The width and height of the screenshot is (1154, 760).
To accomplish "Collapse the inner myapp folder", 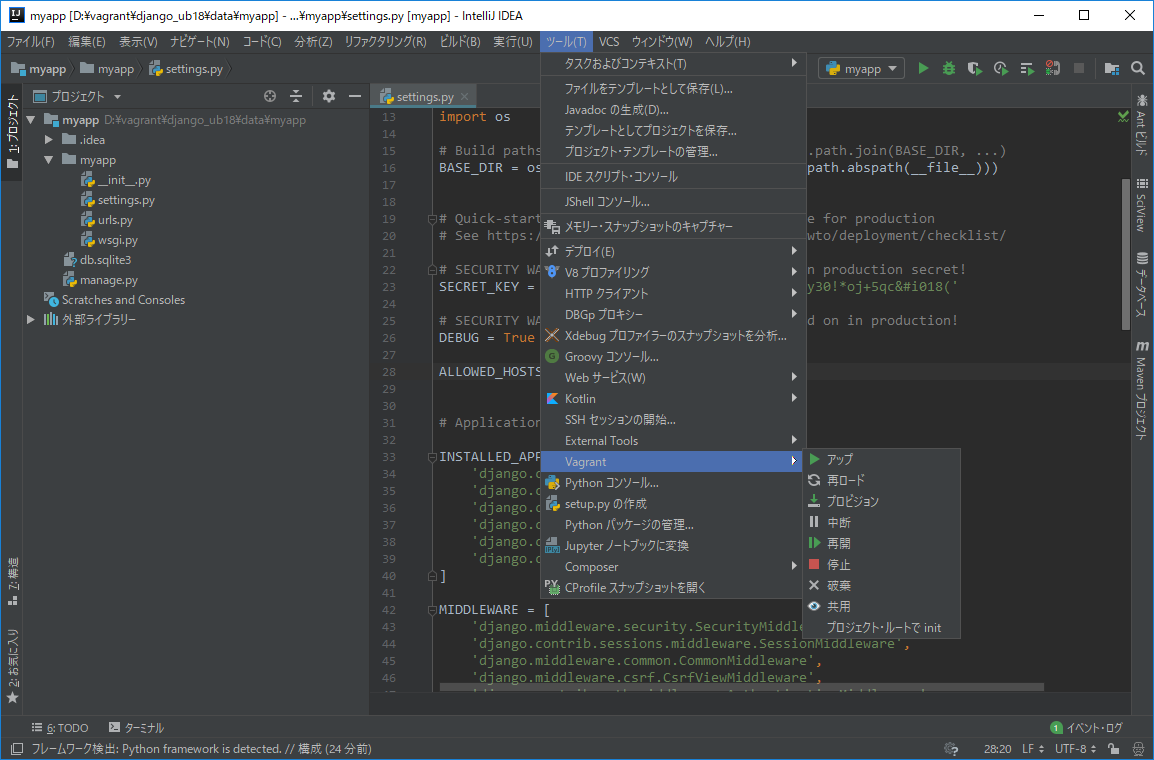I will coord(49,160).
